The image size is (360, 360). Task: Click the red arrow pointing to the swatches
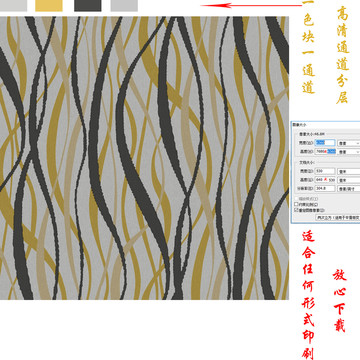[251, 5]
